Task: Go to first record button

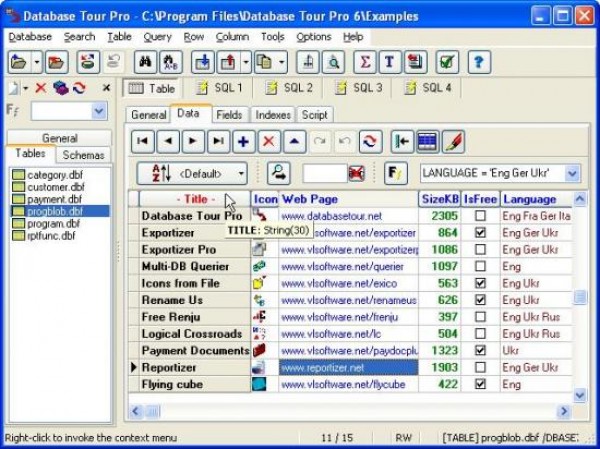Action: tap(143, 142)
